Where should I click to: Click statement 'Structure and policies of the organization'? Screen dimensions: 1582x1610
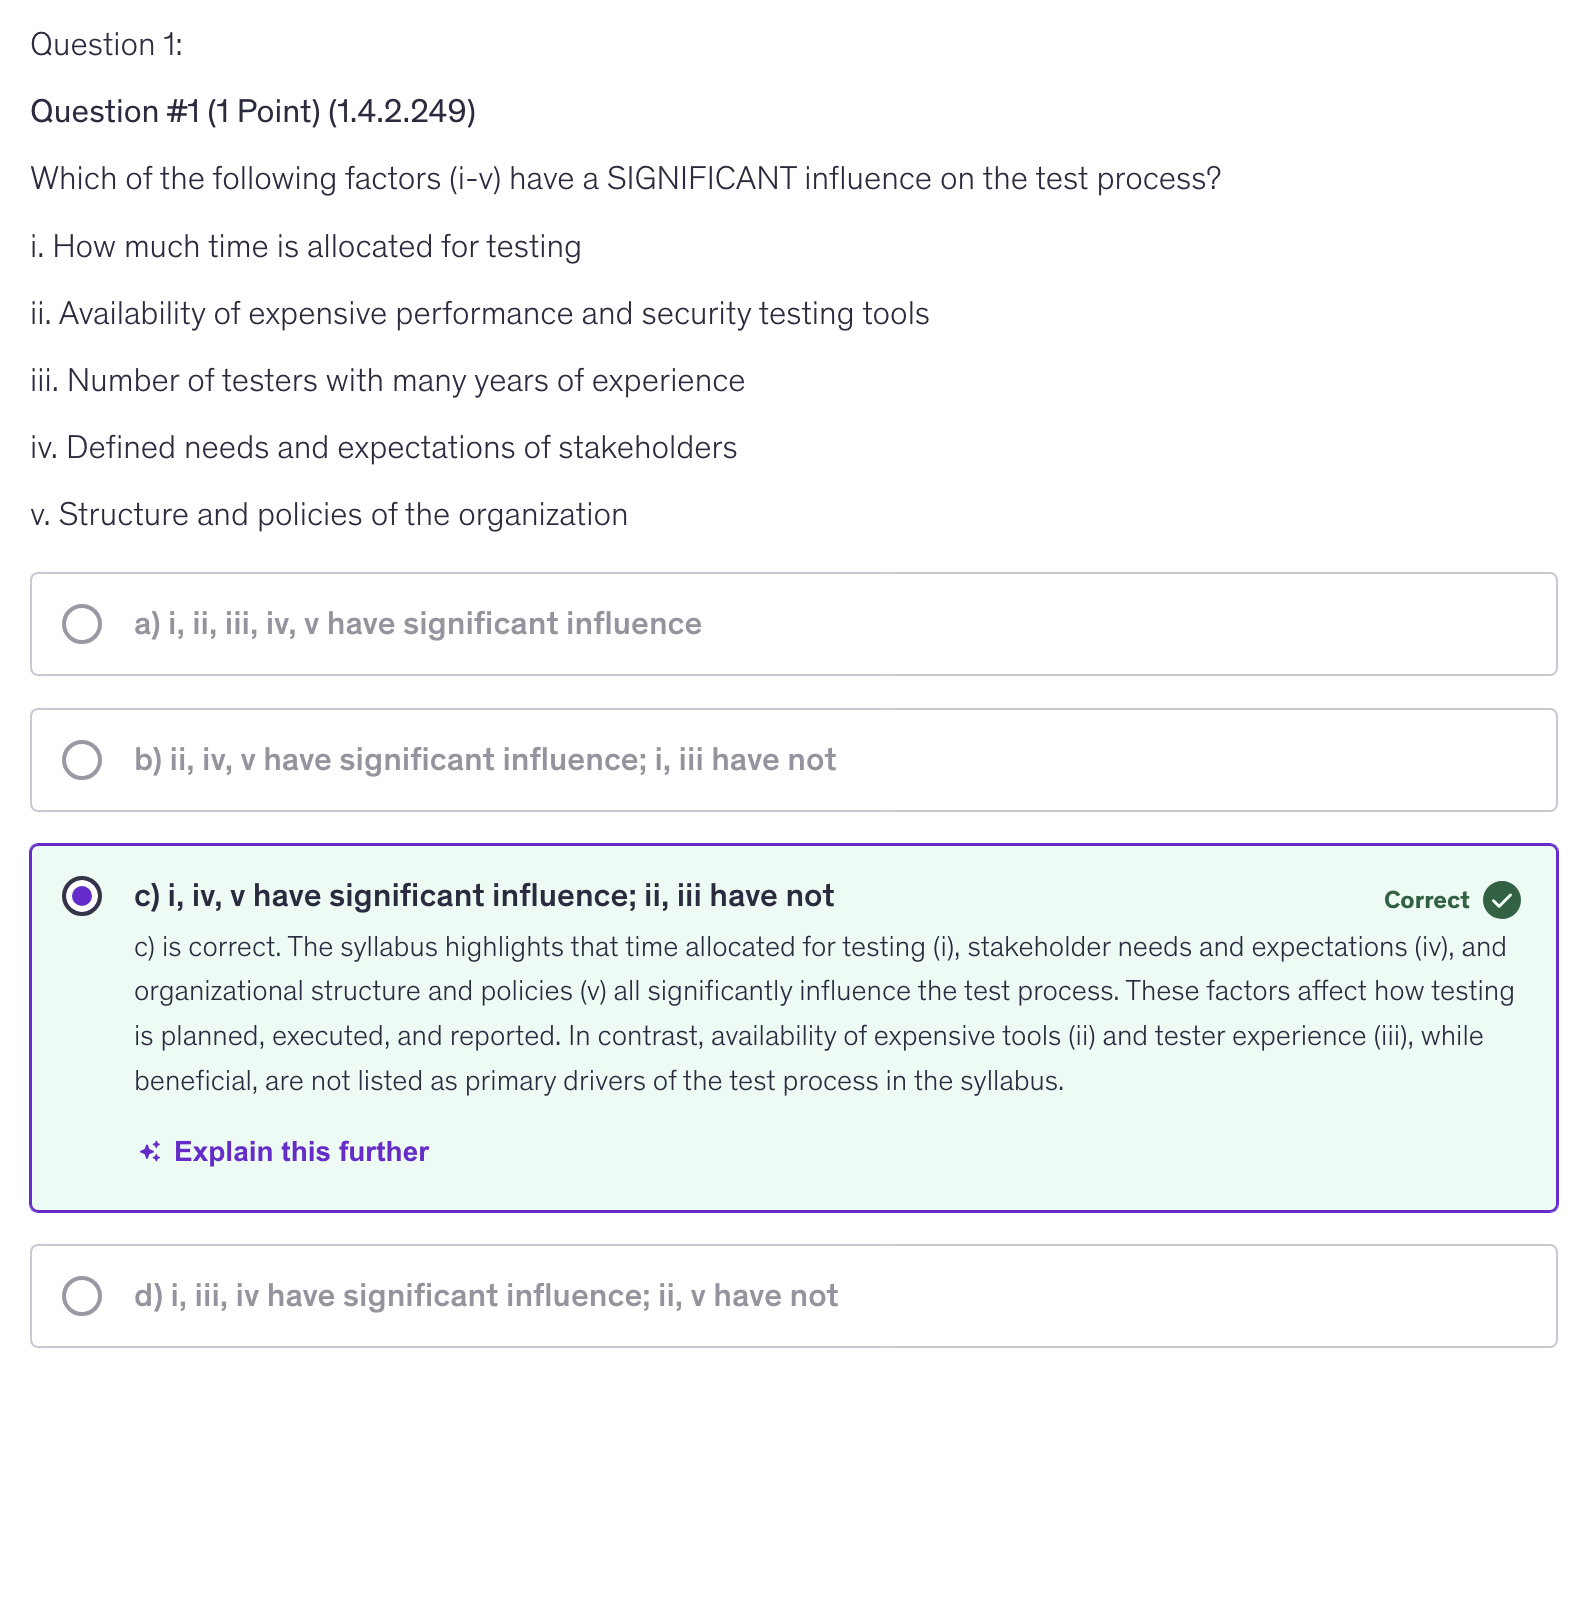[x=329, y=515]
